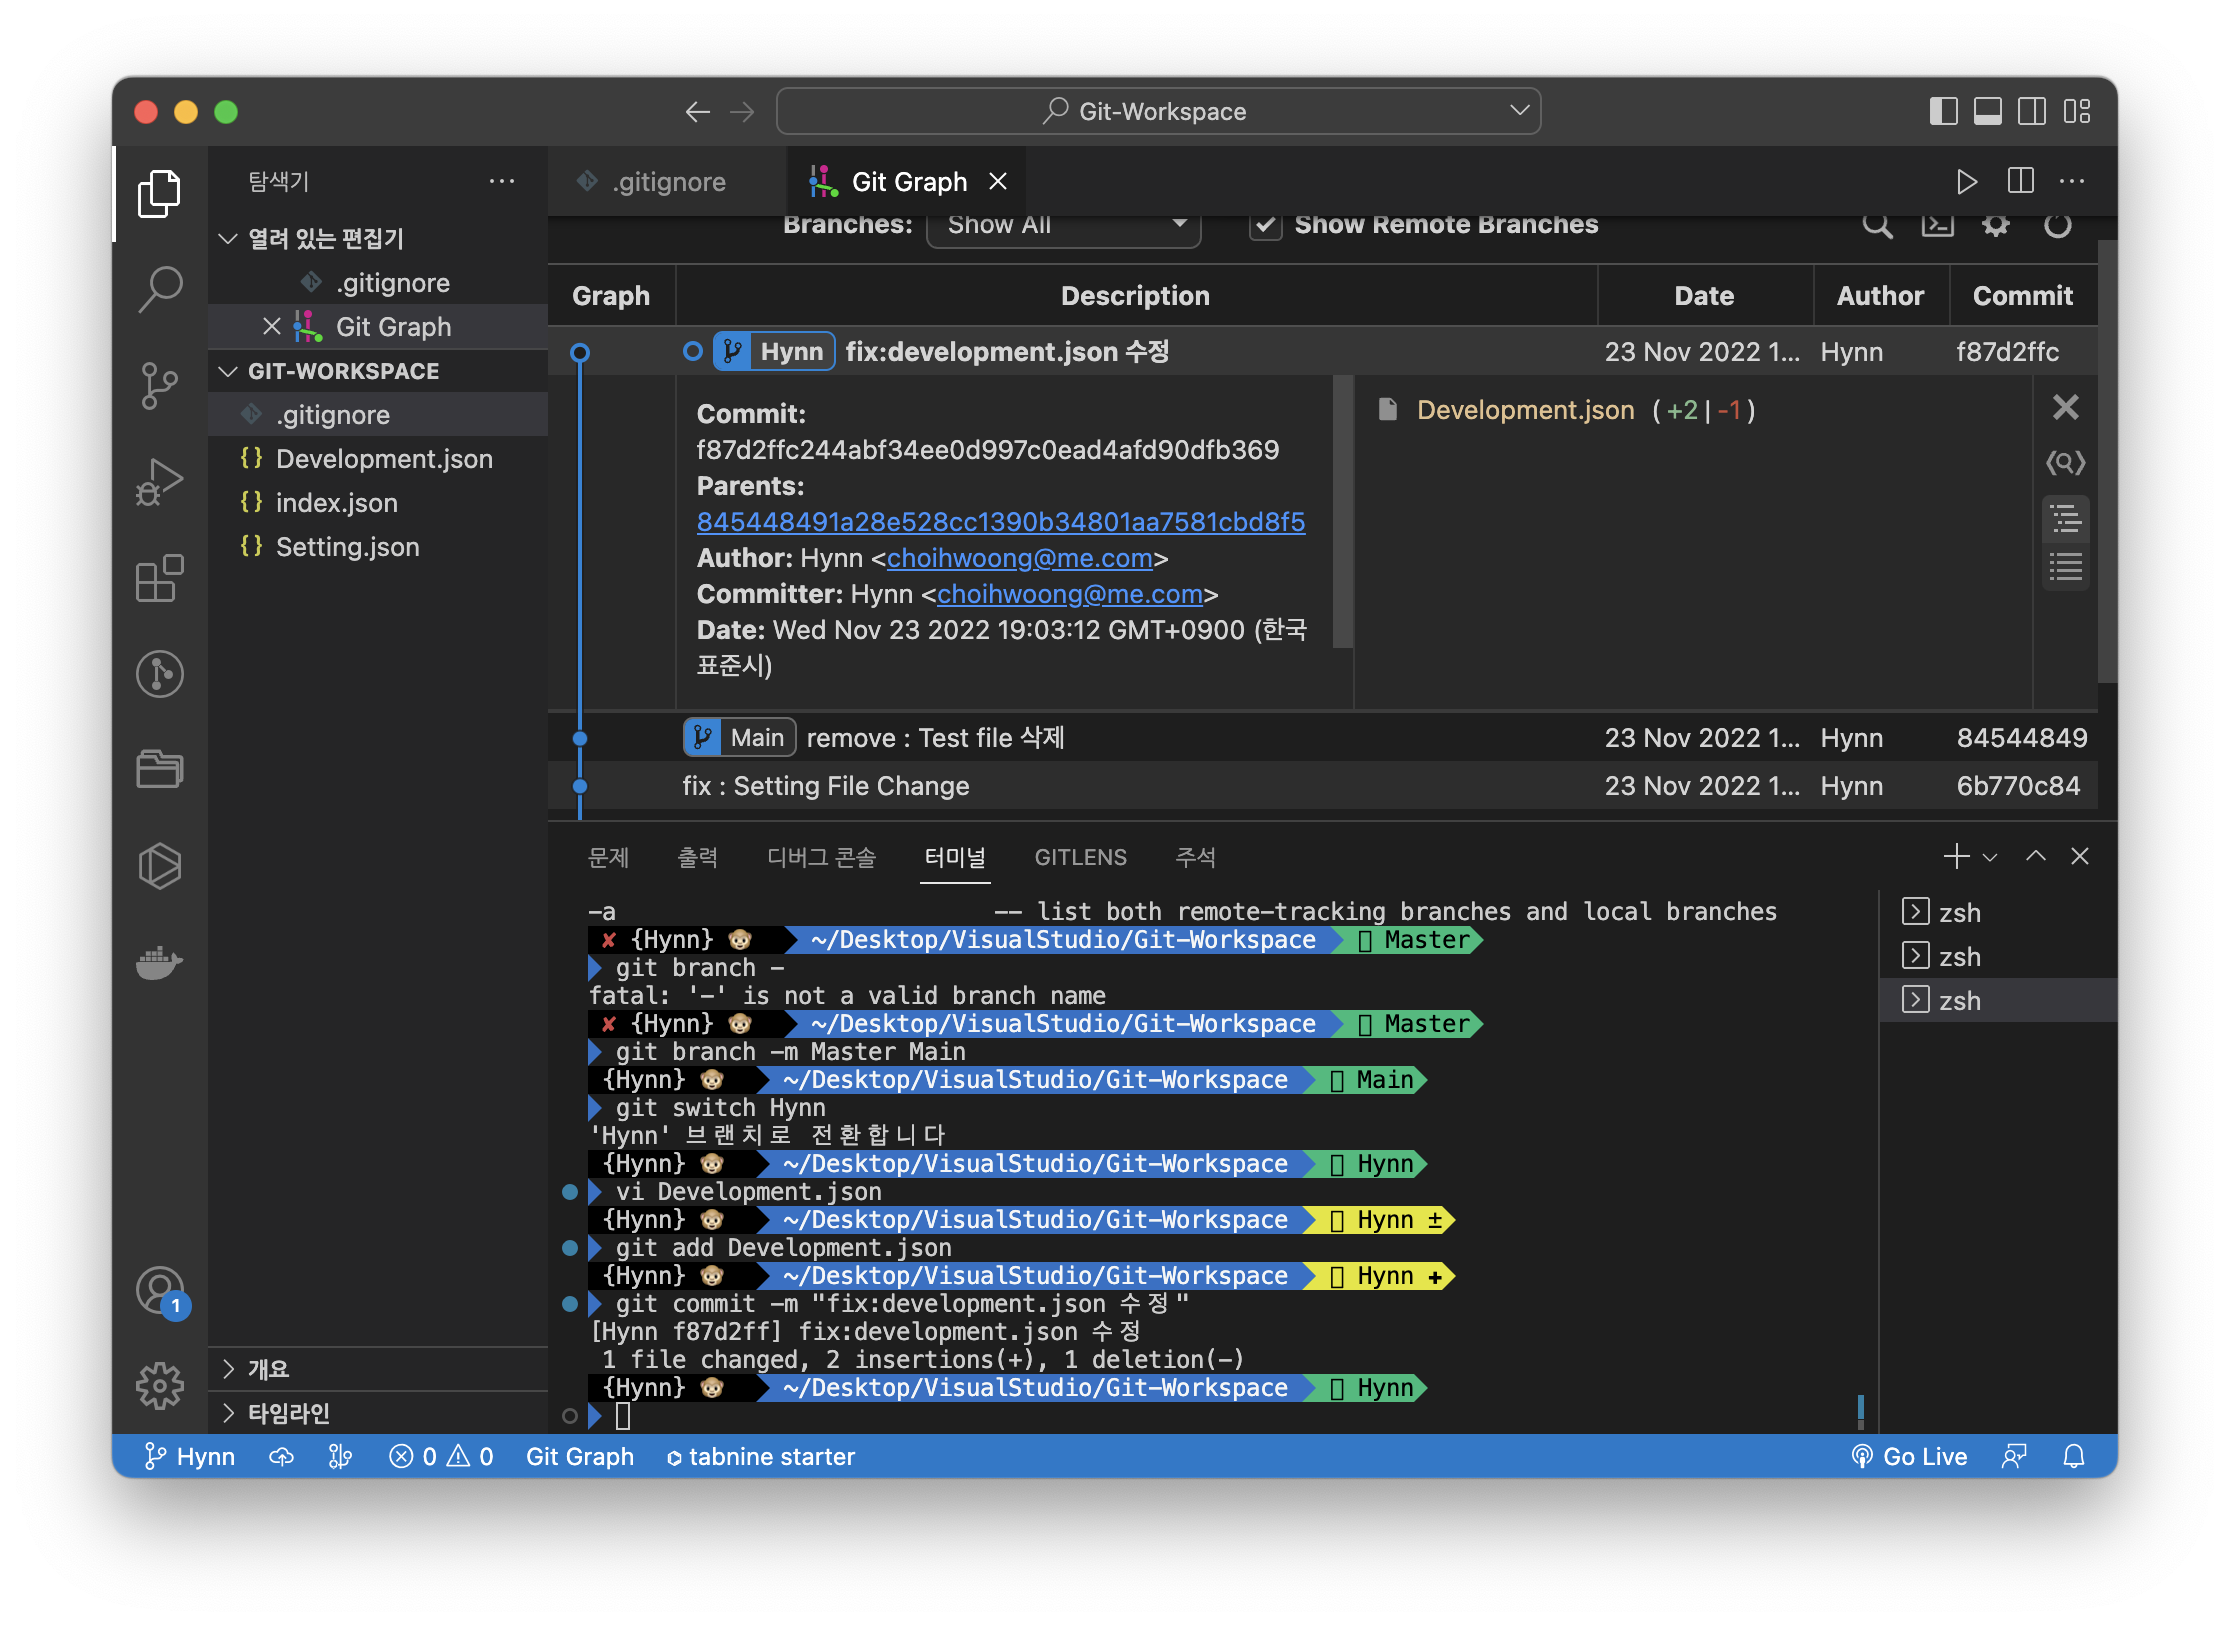Click Go Live in status bar
This screenshot has width=2230, height=1626.
point(1909,1456)
